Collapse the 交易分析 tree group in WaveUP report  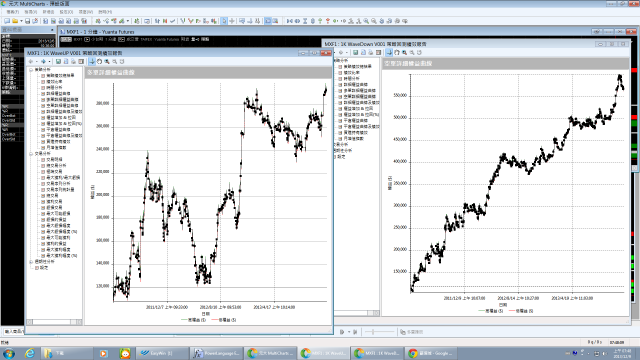(x=31, y=154)
